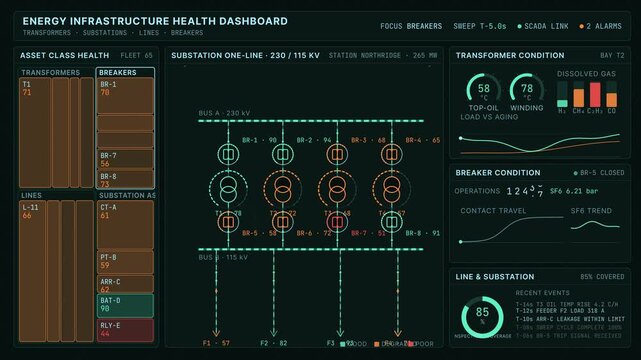The image size is (641, 360).
Task: Select the BR-8 breaker symbol
Action: 392,222
